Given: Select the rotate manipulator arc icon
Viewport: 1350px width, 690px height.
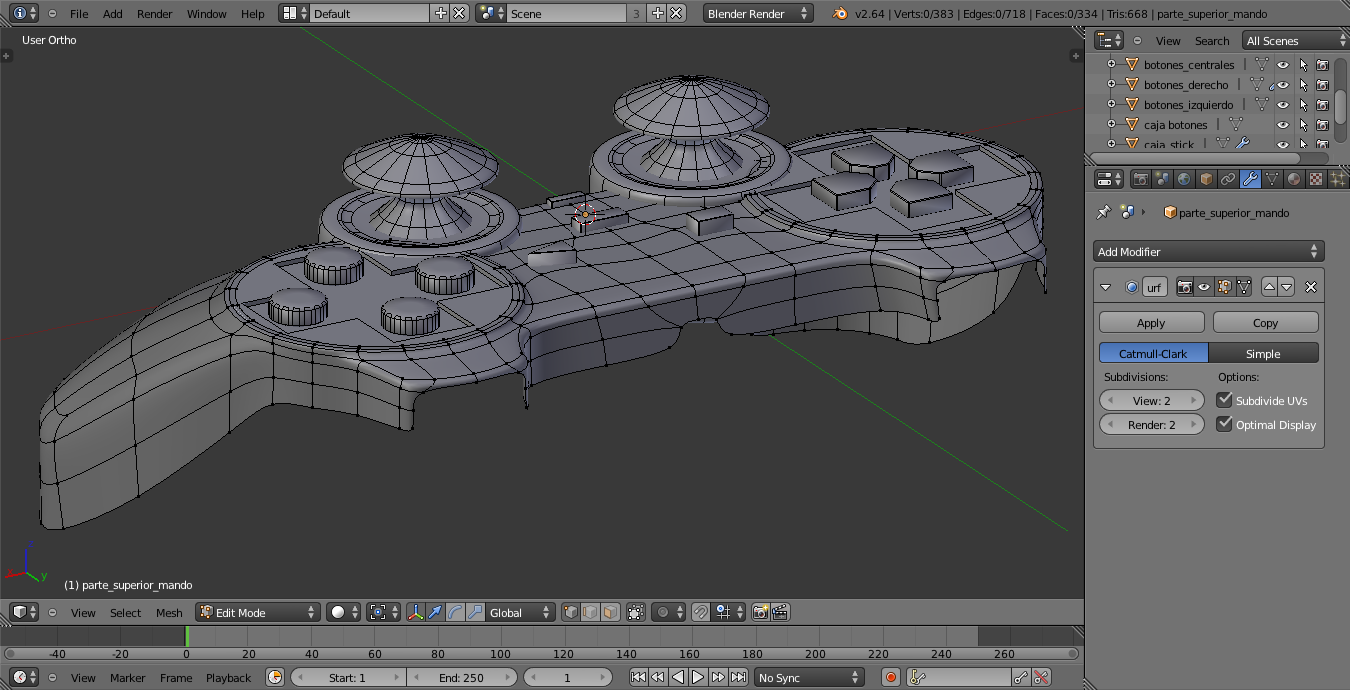Looking at the screenshot, I should [456, 612].
